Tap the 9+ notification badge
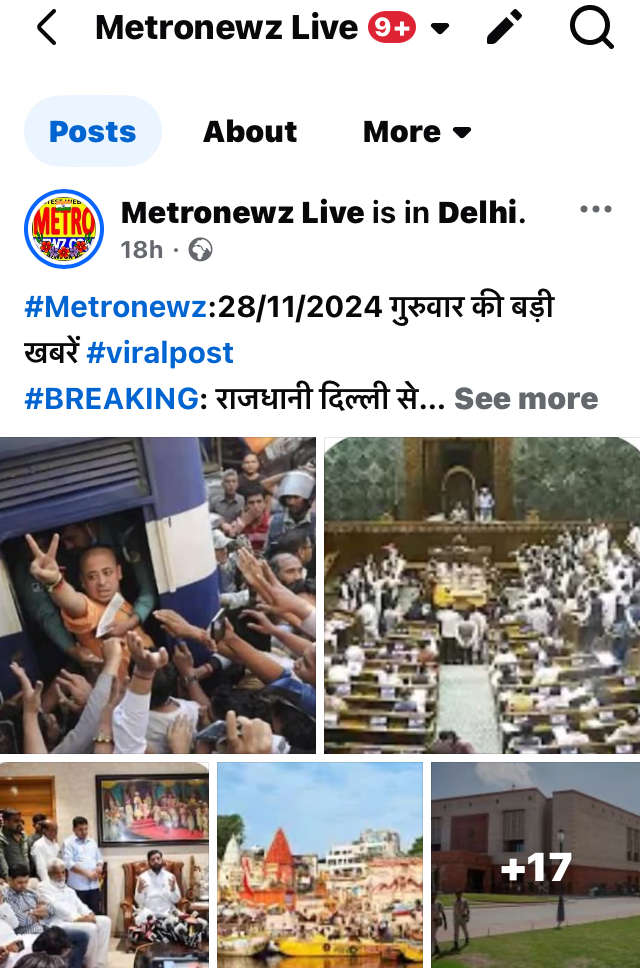Screen dimensions: 640x968 pos(392,28)
